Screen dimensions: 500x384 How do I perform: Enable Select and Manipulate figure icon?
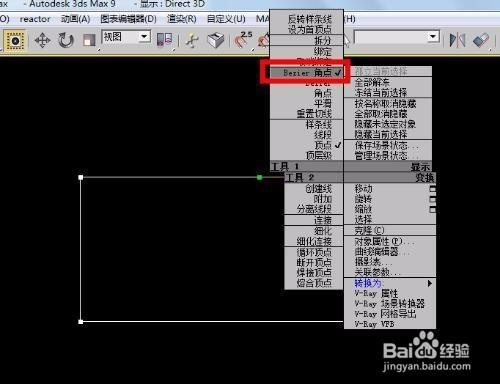coord(191,40)
